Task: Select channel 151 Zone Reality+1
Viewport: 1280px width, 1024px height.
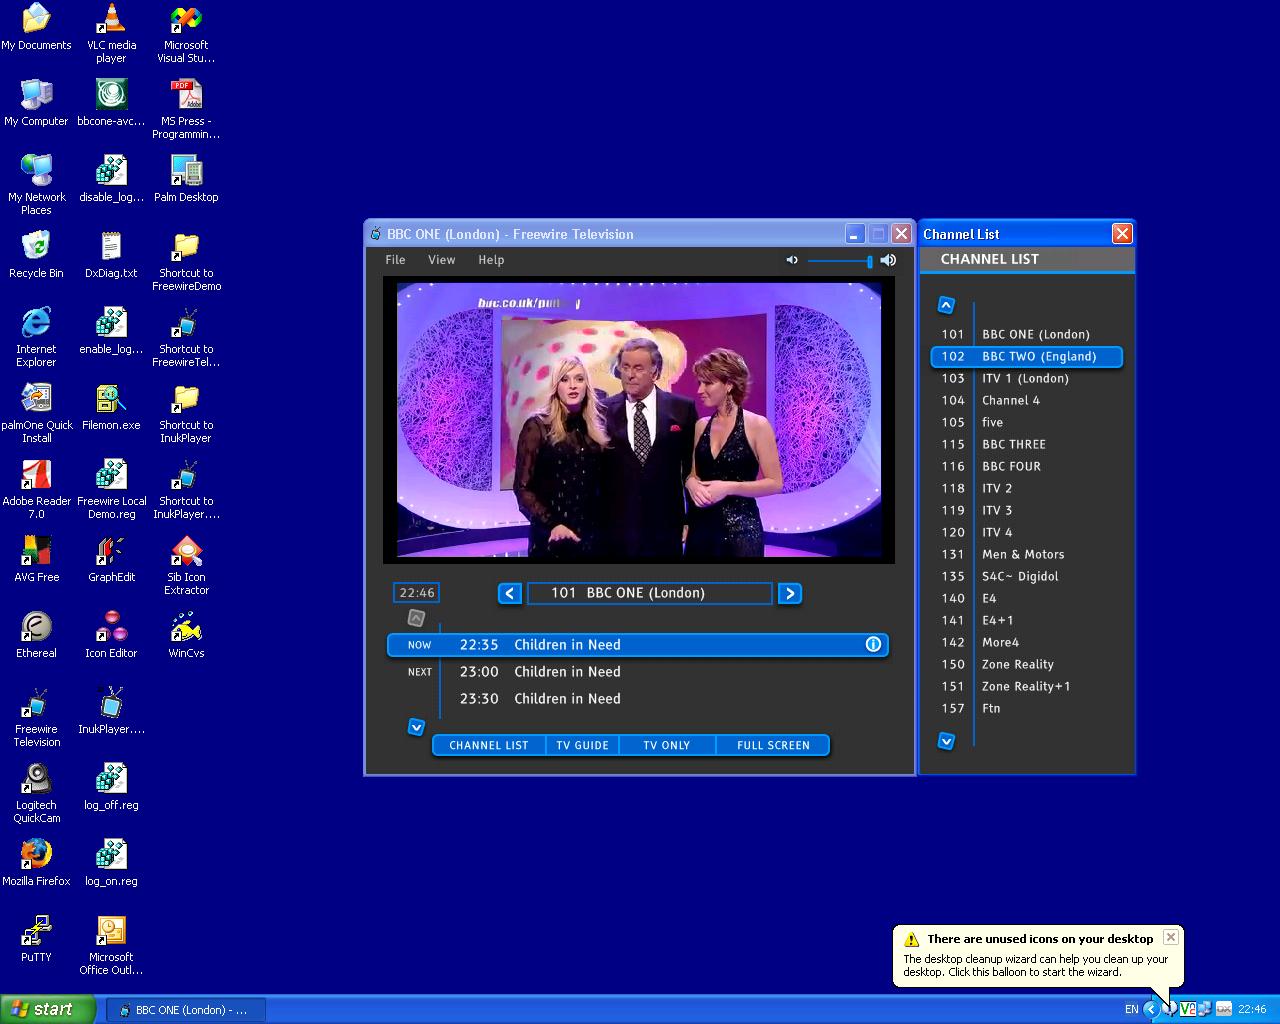Action: (x=1026, y=687)
